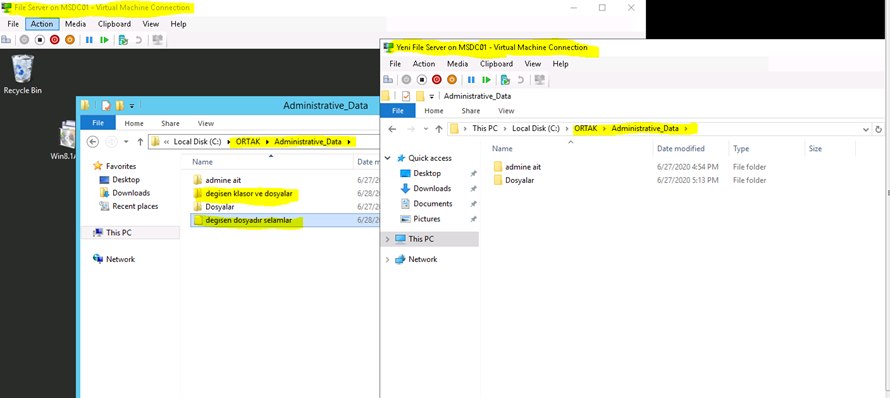The height and width of the screenshot is (398, 890).
Task: Open Clipboard menu in File Server window
Action: [x=114, y=24]
